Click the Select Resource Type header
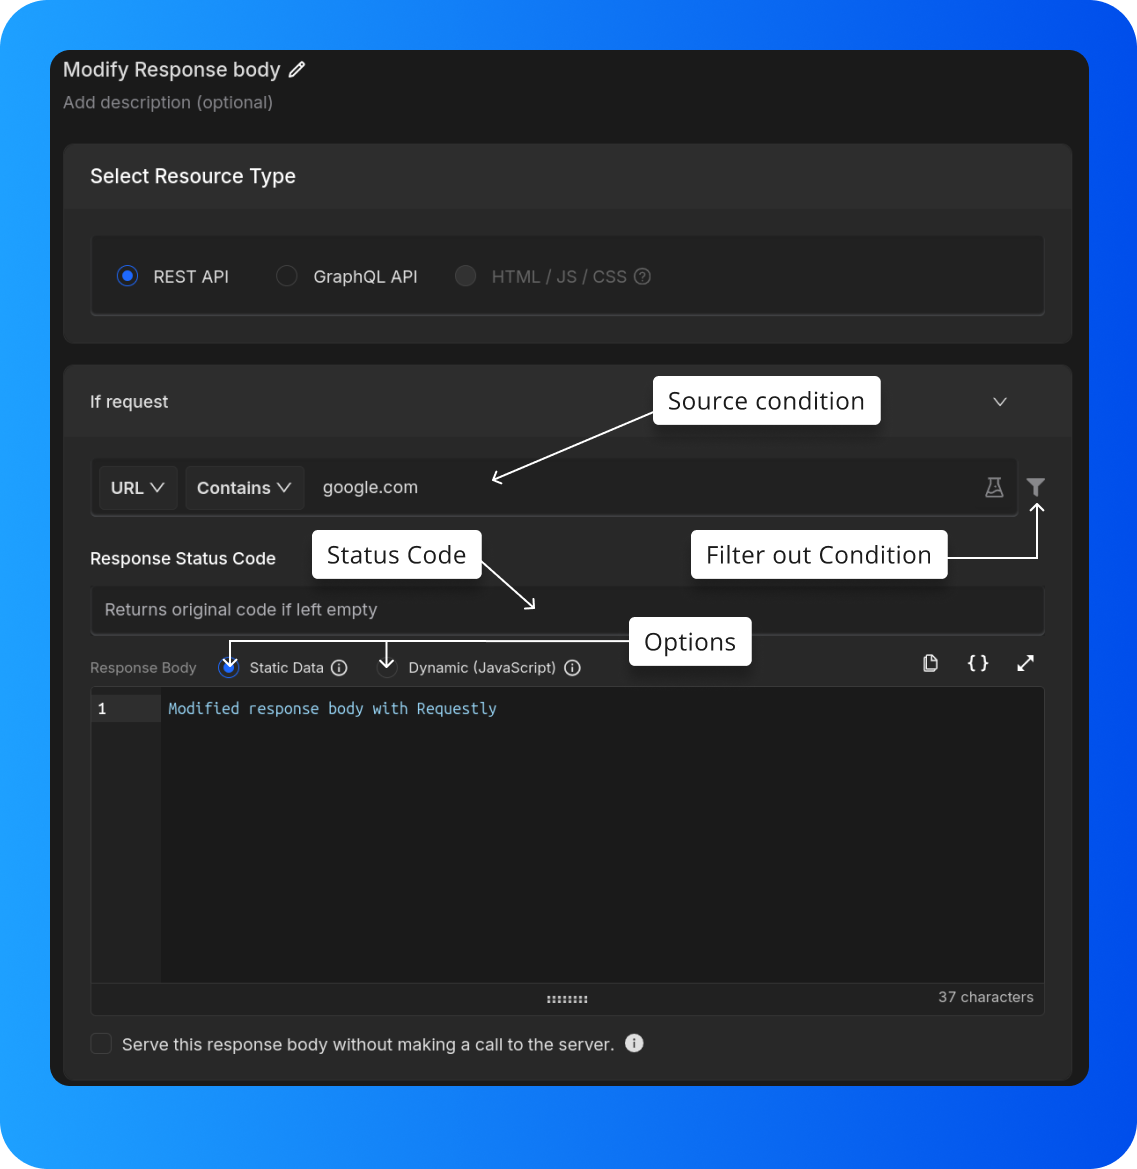1137x1169 pixels. tap(193, 176)
